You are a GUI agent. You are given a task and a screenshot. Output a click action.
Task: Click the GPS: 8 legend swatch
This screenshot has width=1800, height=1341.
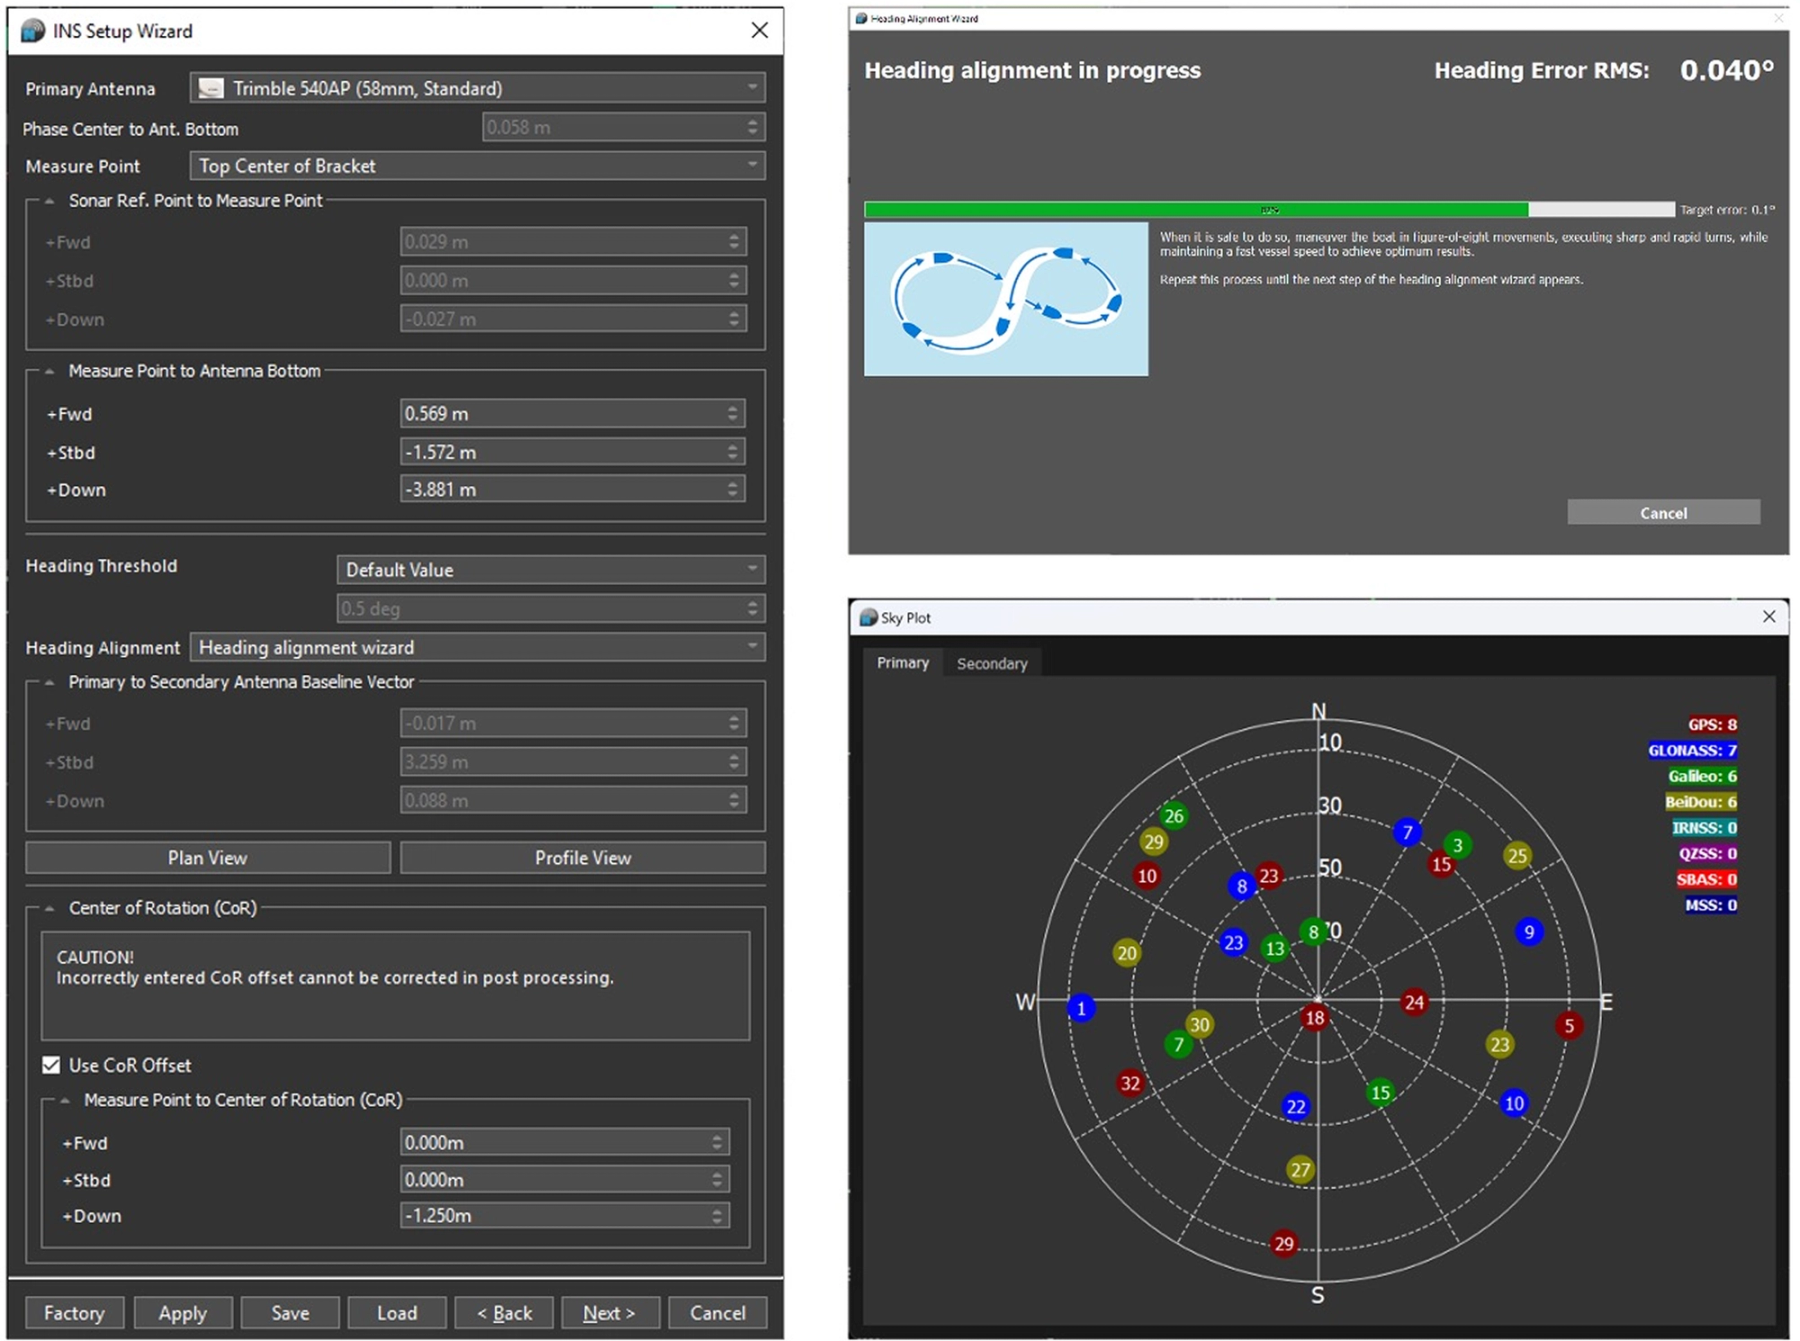[x=1712, y=724]
